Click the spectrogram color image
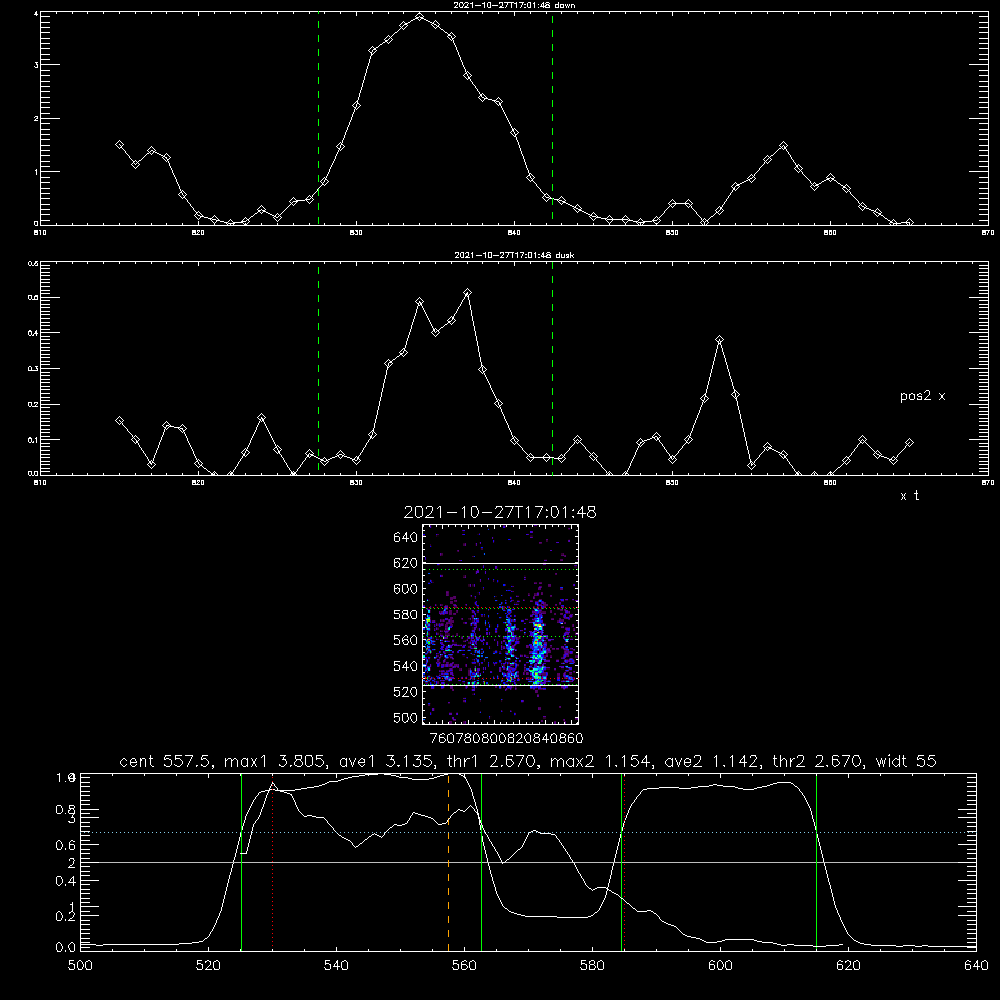 click(500, 624)
